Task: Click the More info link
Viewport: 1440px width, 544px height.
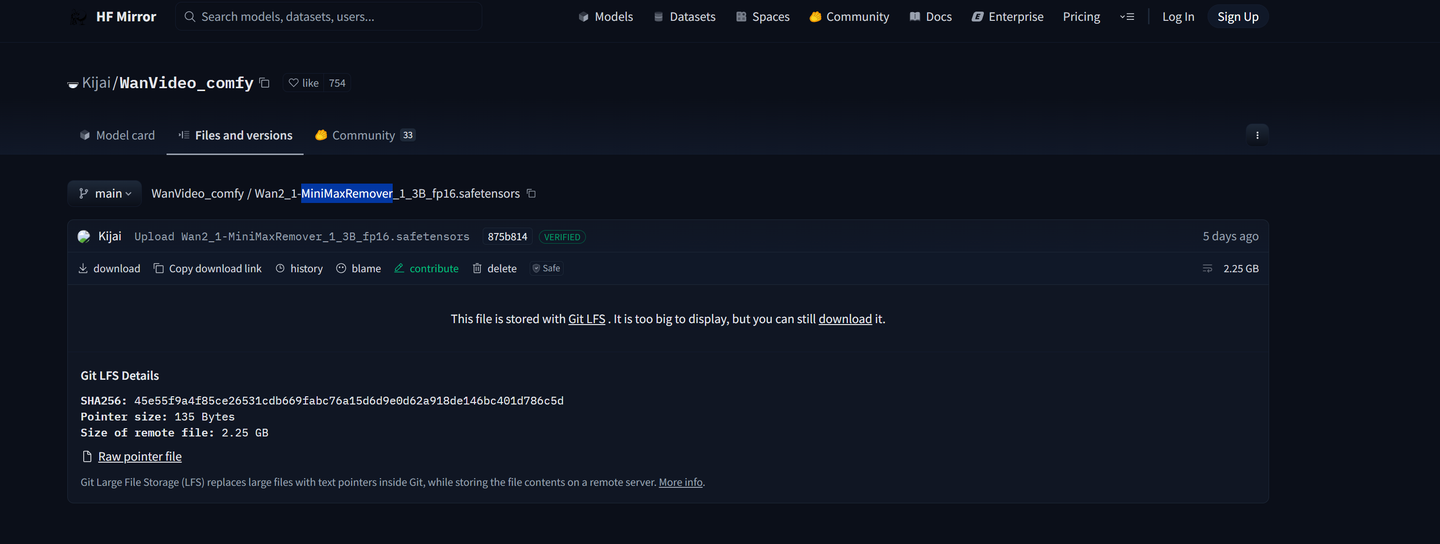Action: click(x=680, y=482)
